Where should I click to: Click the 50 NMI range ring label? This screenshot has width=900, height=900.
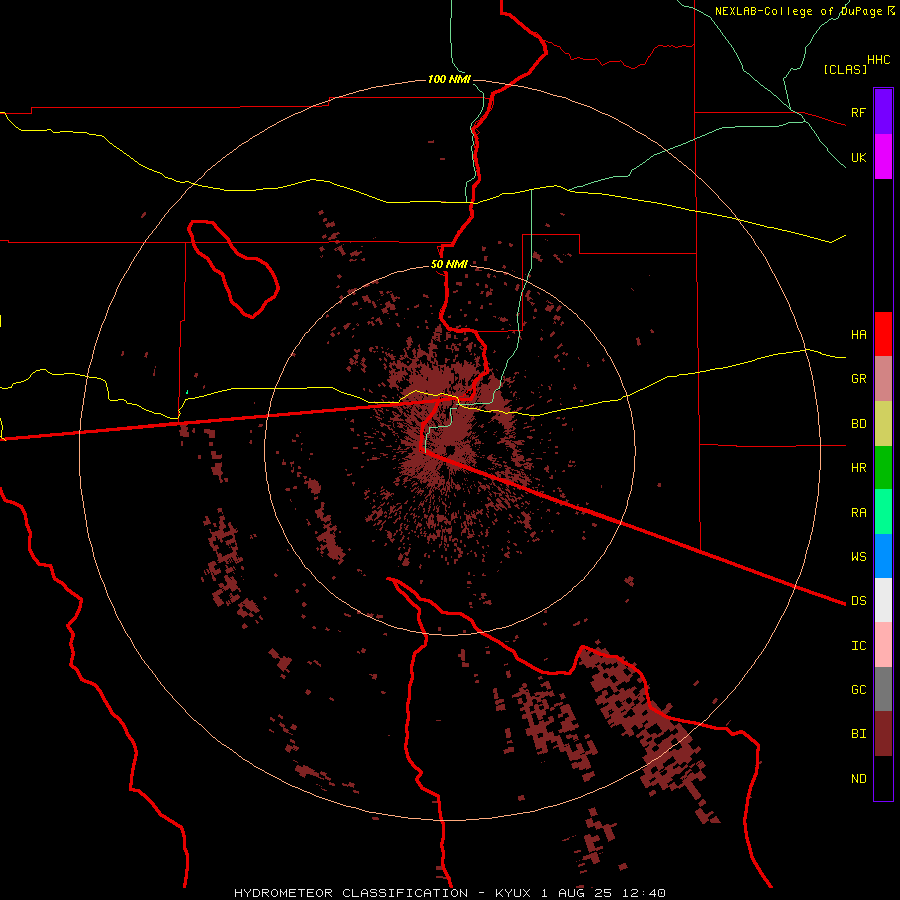click(x=449, y=264)
